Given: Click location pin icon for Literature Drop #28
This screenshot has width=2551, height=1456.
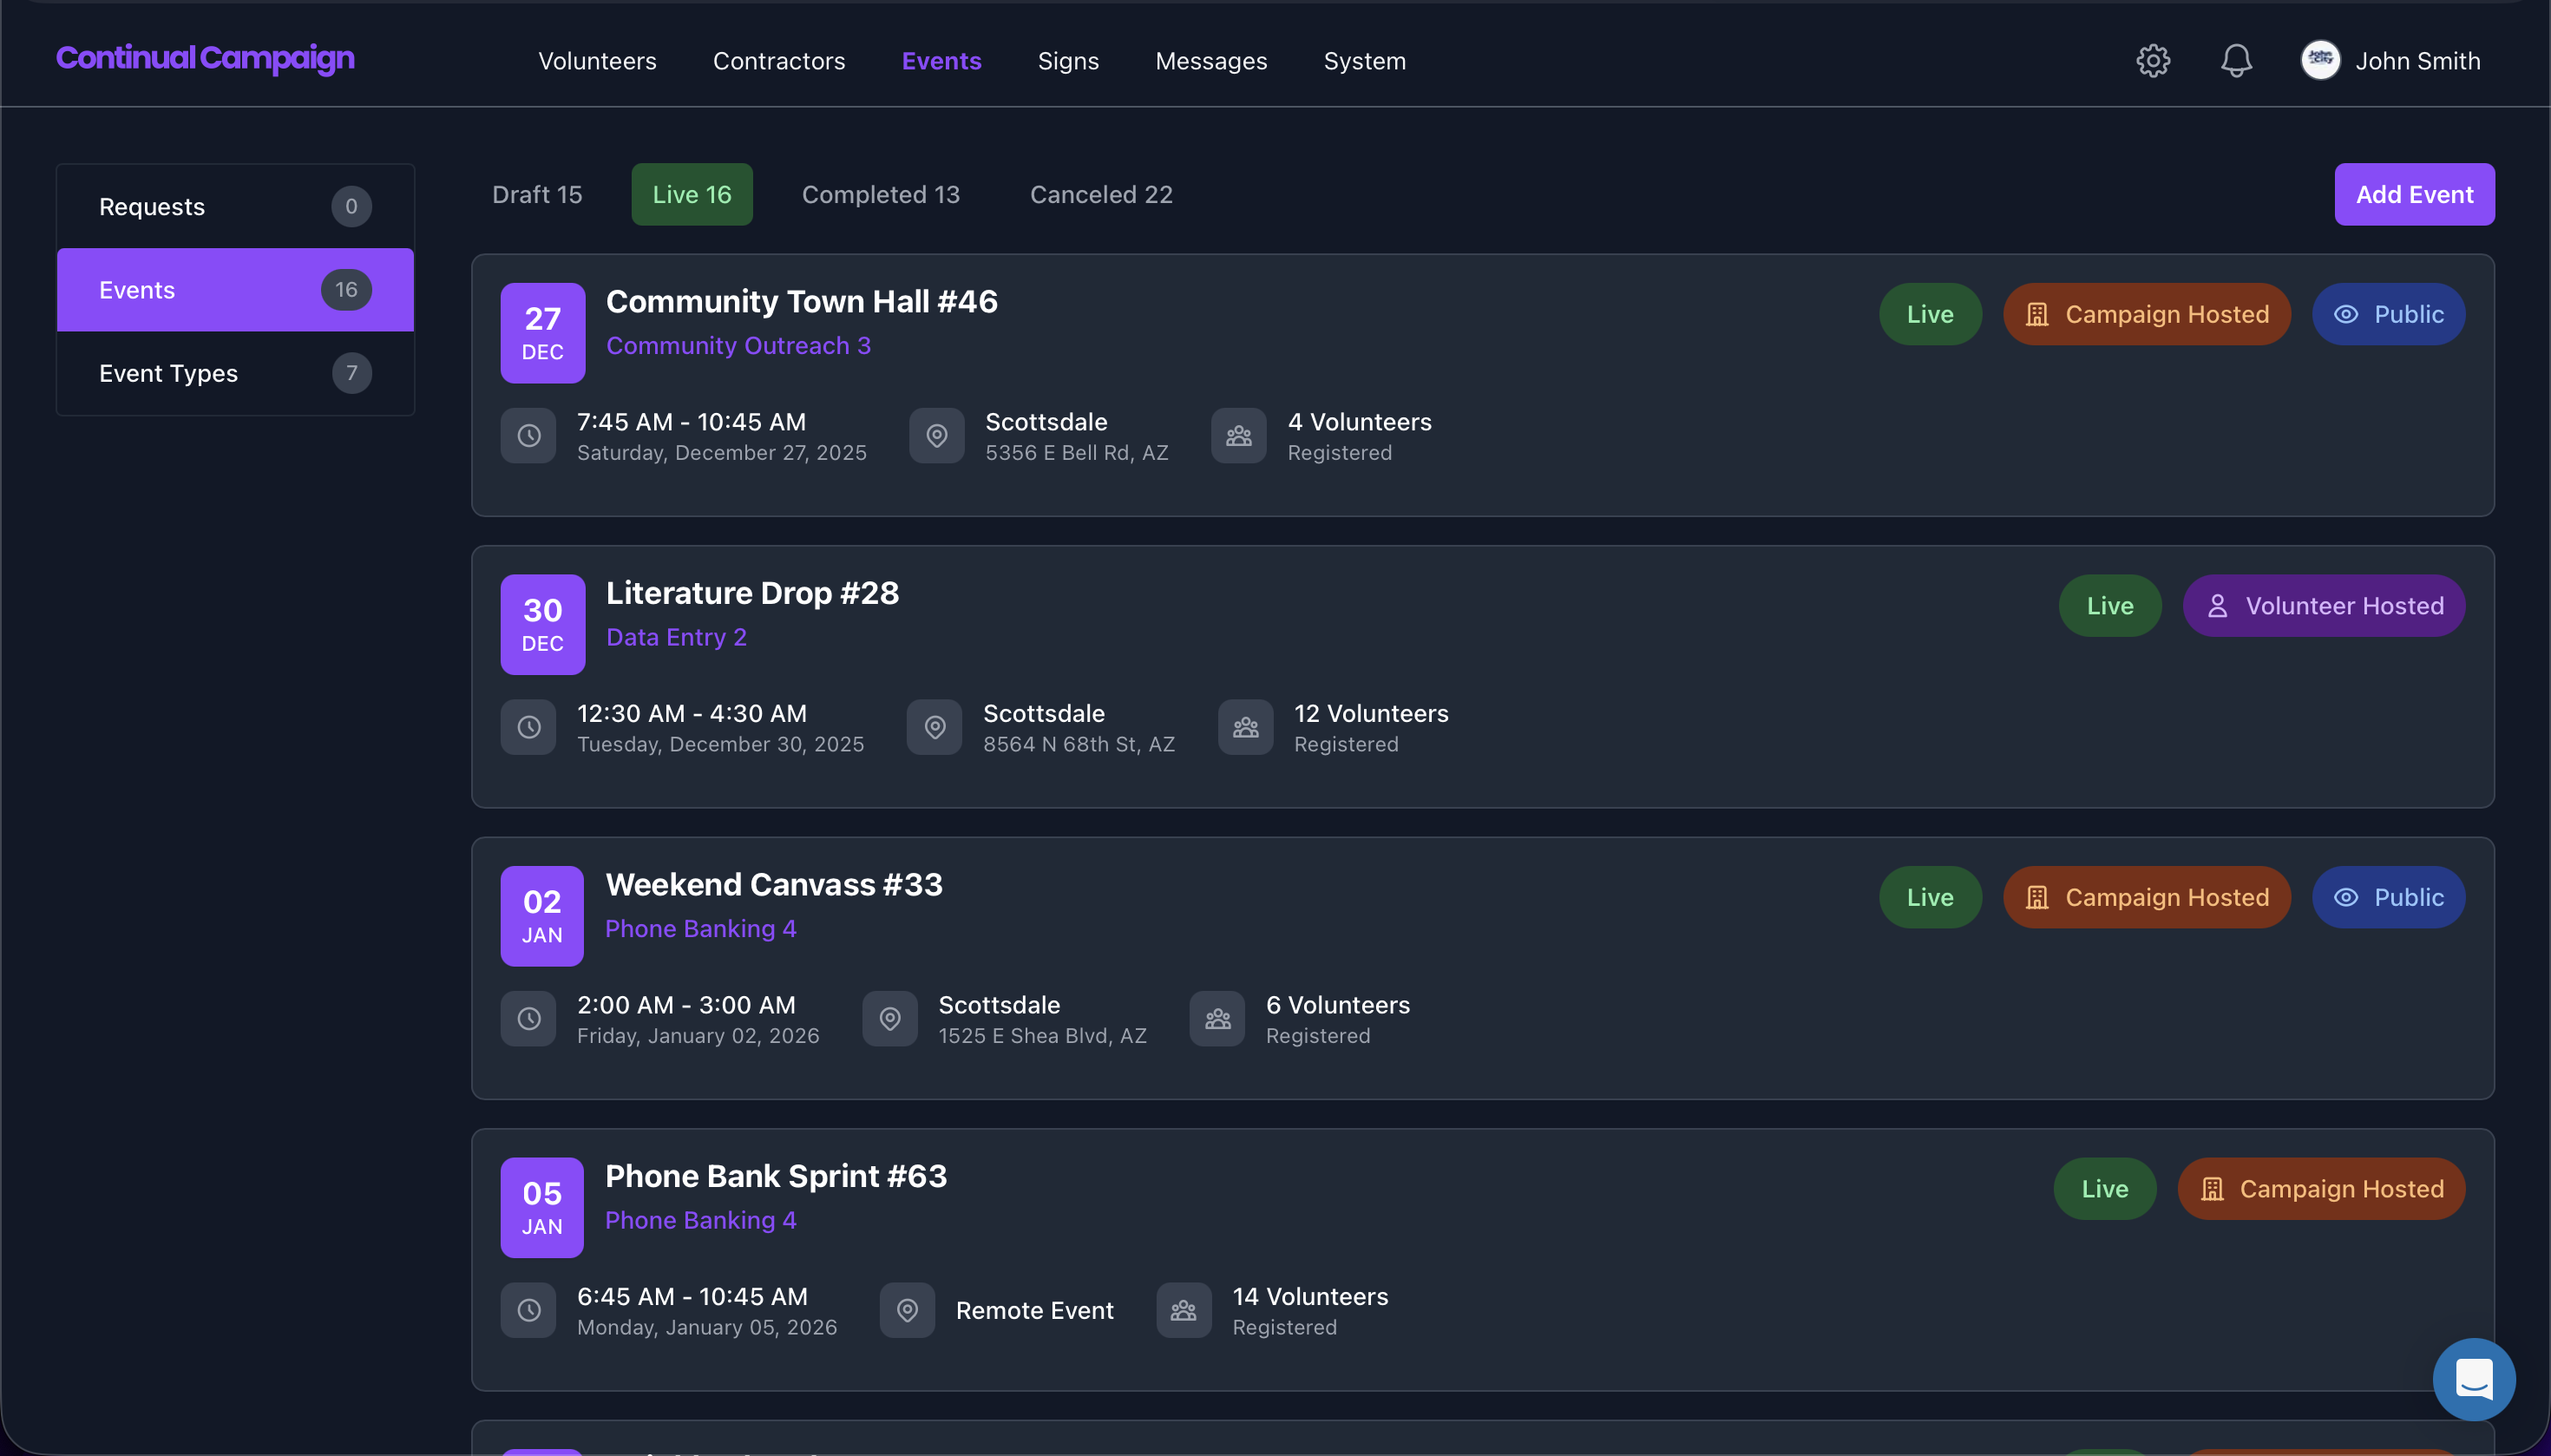Looking at the screenshot, I should pos(934,727).
